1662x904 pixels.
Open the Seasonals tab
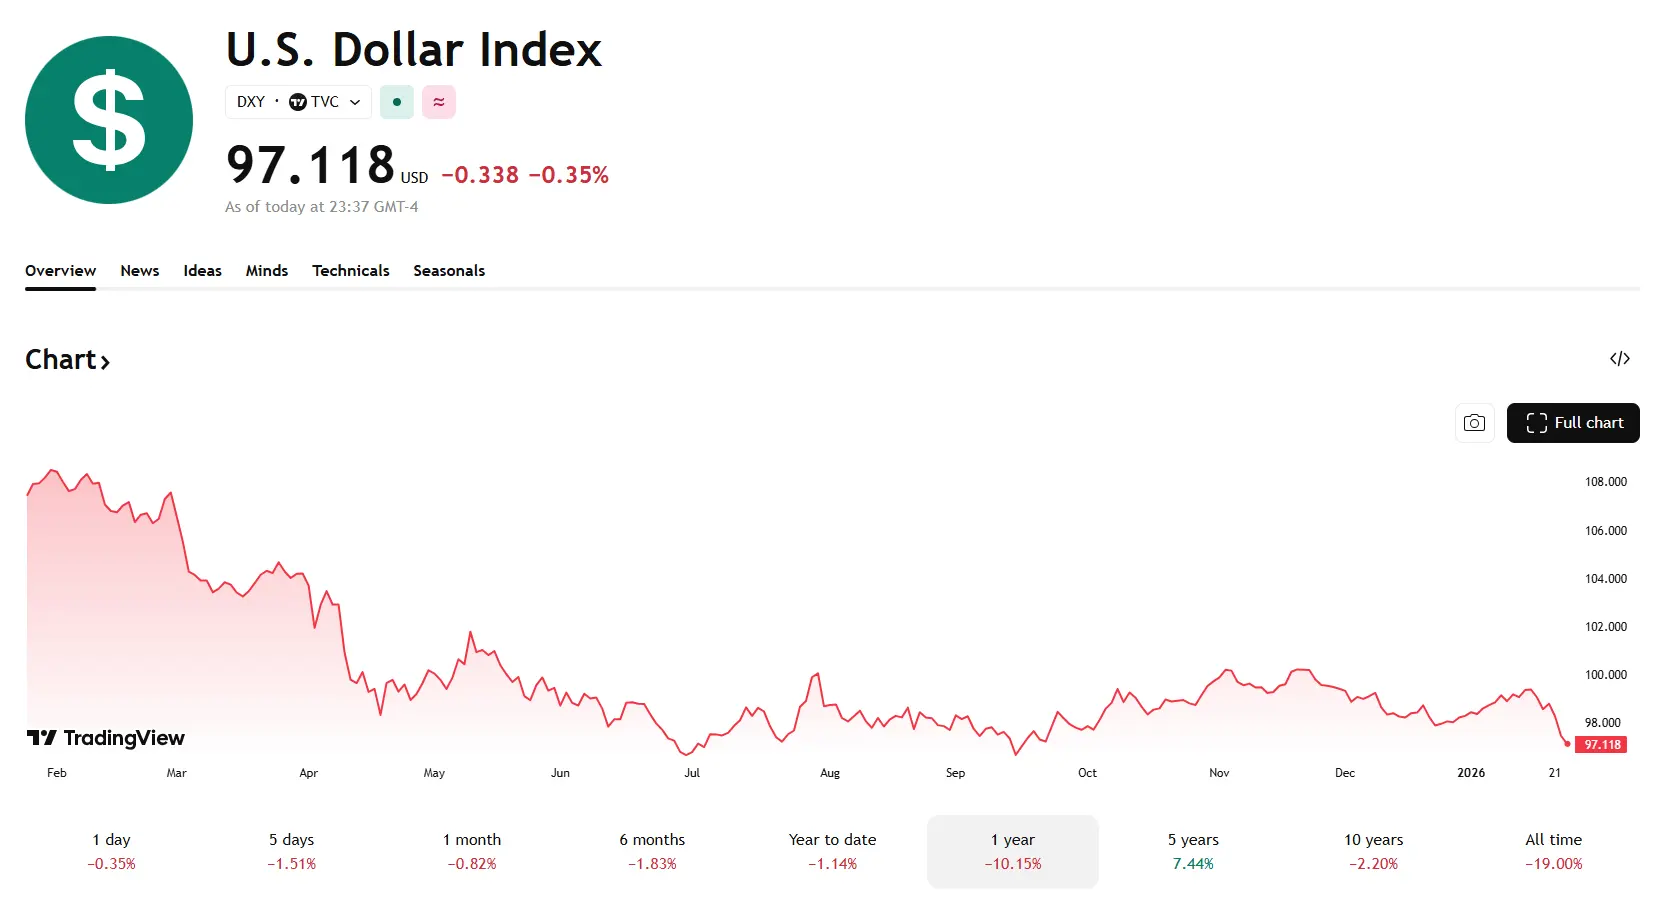[x=448, y=271]
